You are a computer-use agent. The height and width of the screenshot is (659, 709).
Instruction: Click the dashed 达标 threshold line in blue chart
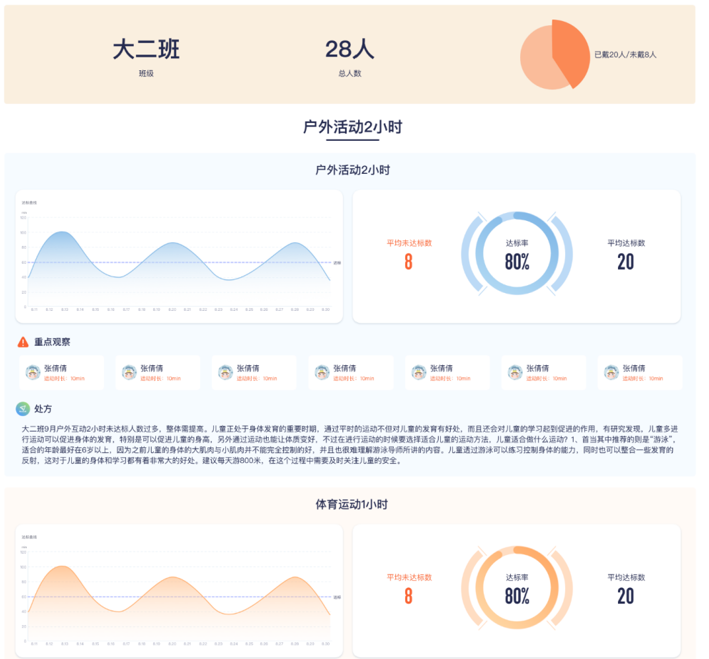180,262
